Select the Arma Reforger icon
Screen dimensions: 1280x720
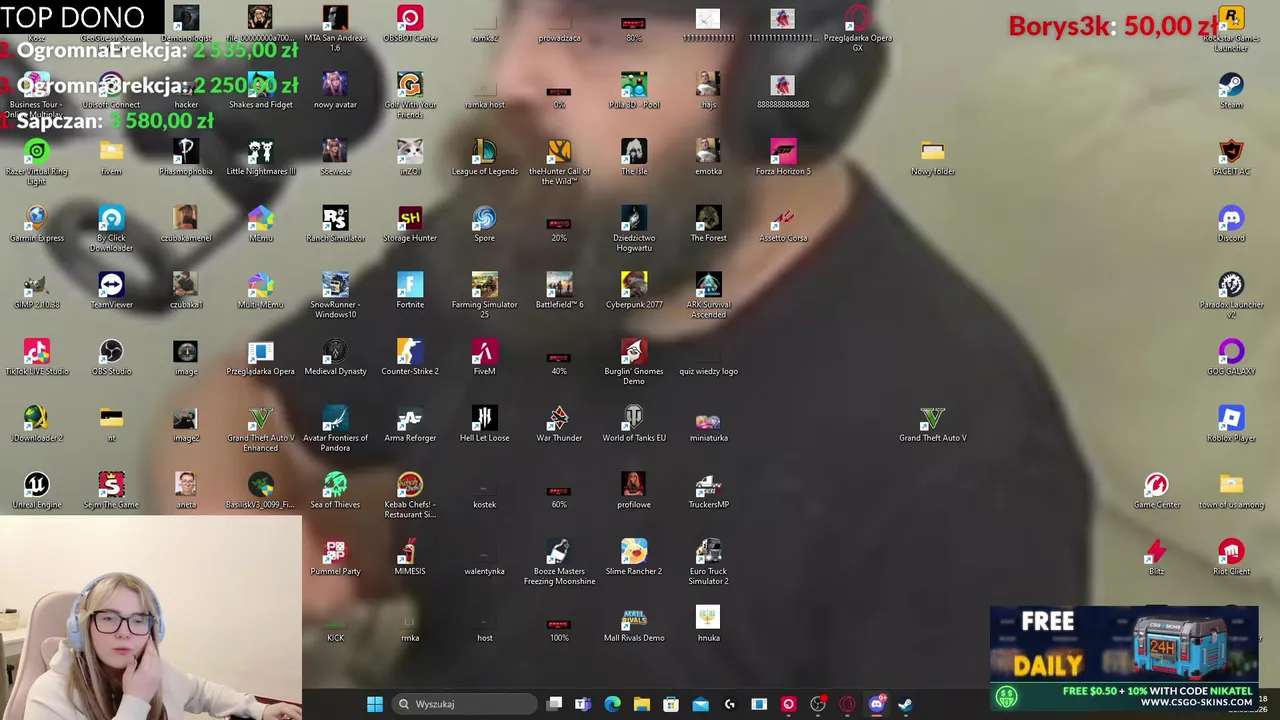[x=410, y=424]
